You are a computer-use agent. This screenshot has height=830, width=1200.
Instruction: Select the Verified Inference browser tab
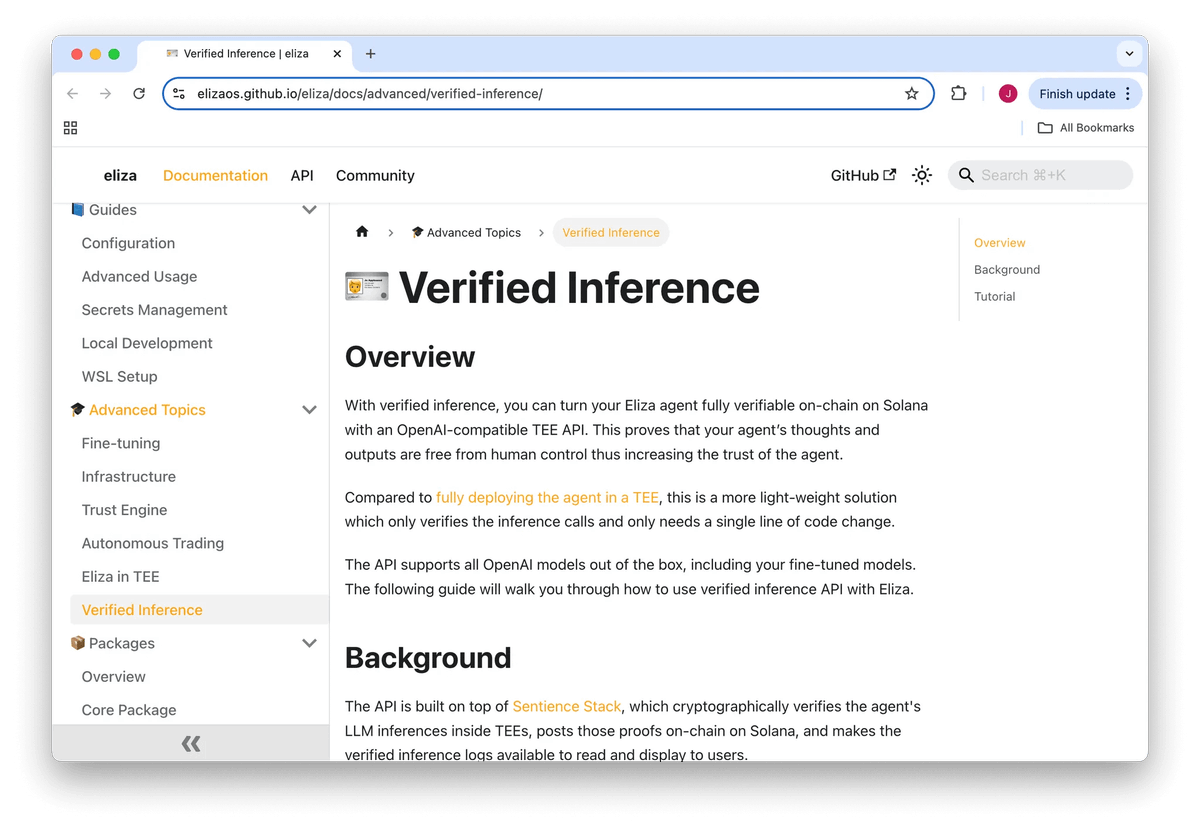point(247,54)
